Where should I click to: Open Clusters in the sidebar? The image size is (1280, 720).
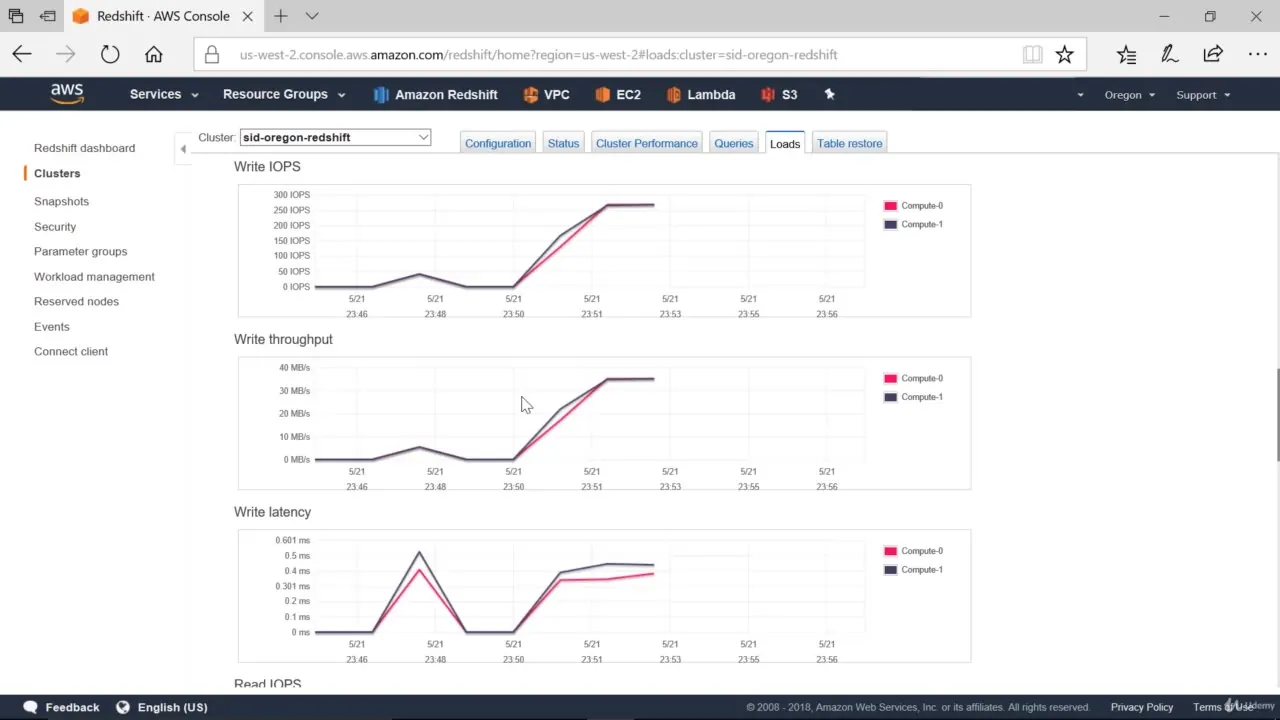(57, 173)
